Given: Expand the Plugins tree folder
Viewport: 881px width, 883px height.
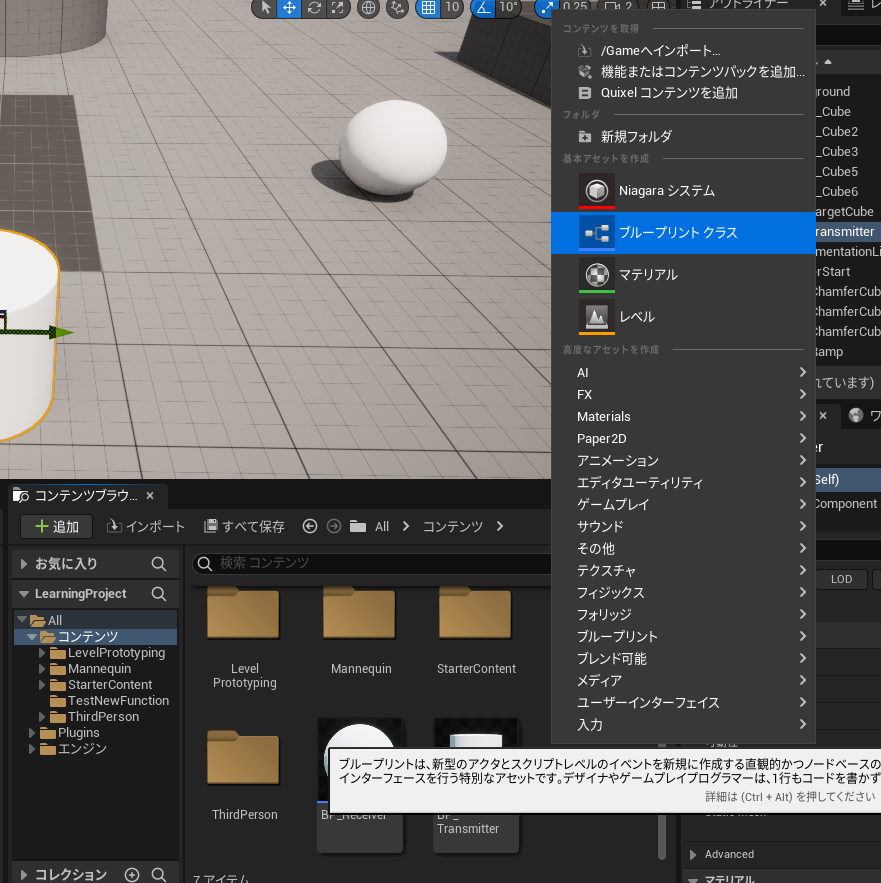Looking at the screenshot, I should 32,733.
